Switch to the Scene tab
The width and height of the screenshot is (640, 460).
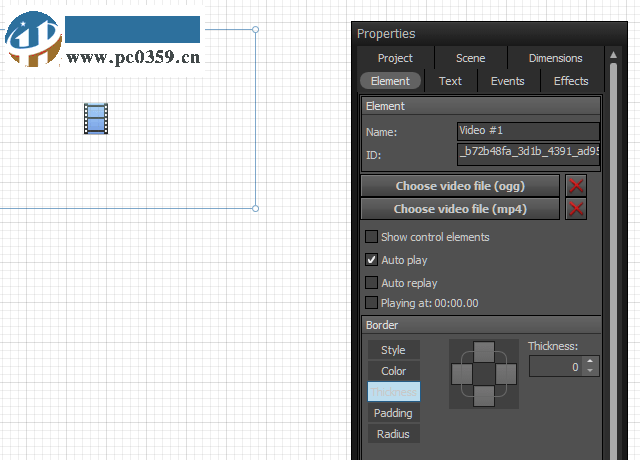tap(471, 58)
